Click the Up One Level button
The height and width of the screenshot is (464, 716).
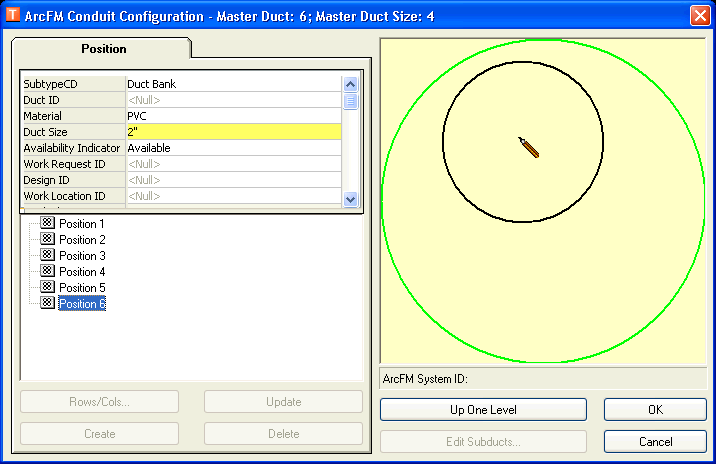click(x=483, y=410)
